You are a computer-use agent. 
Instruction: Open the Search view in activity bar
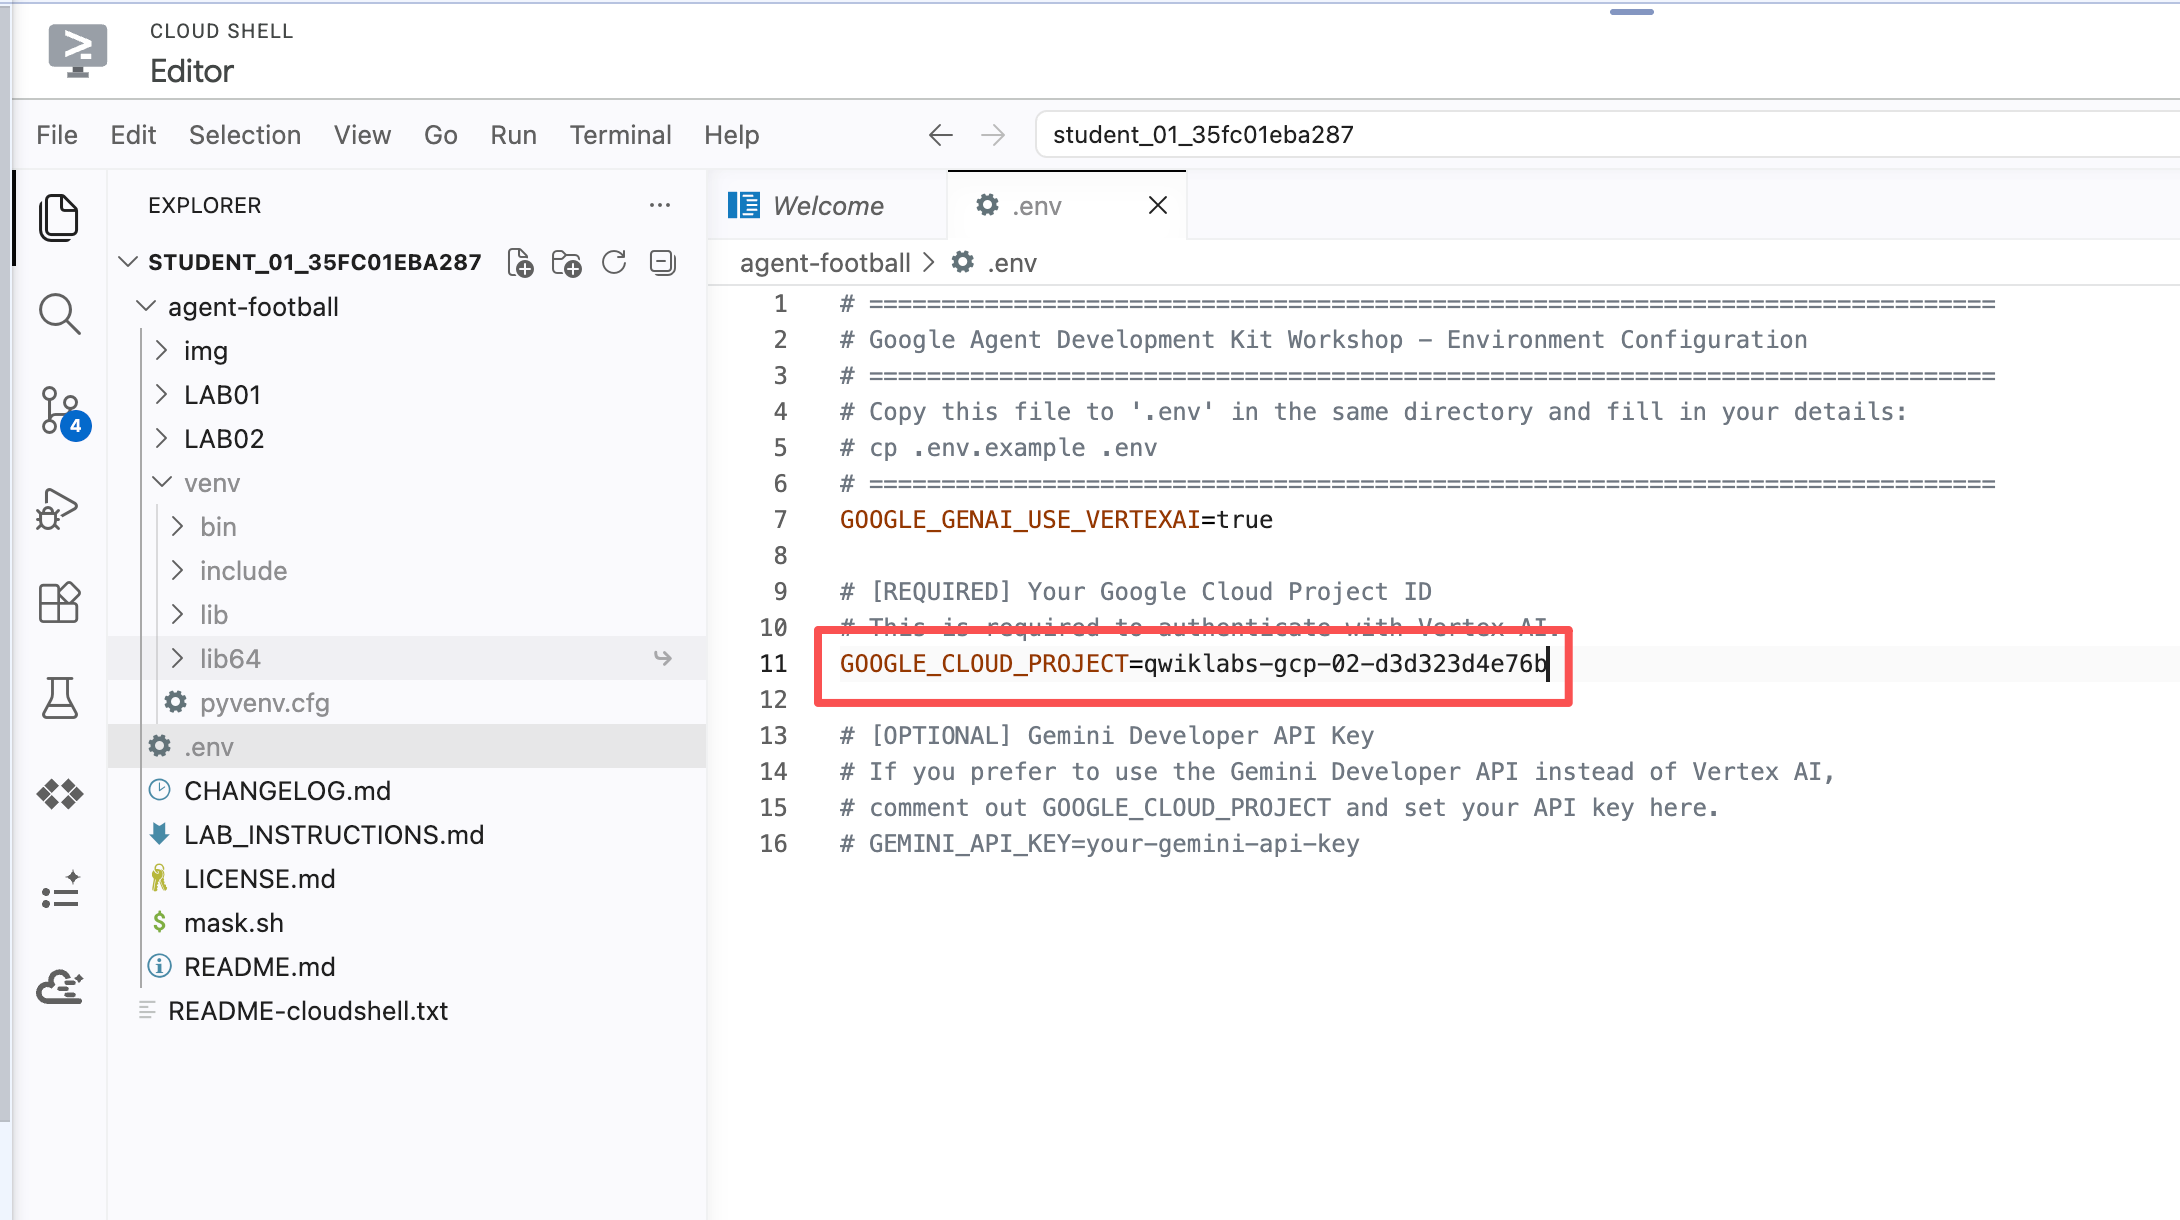click(x=59, y=314)
